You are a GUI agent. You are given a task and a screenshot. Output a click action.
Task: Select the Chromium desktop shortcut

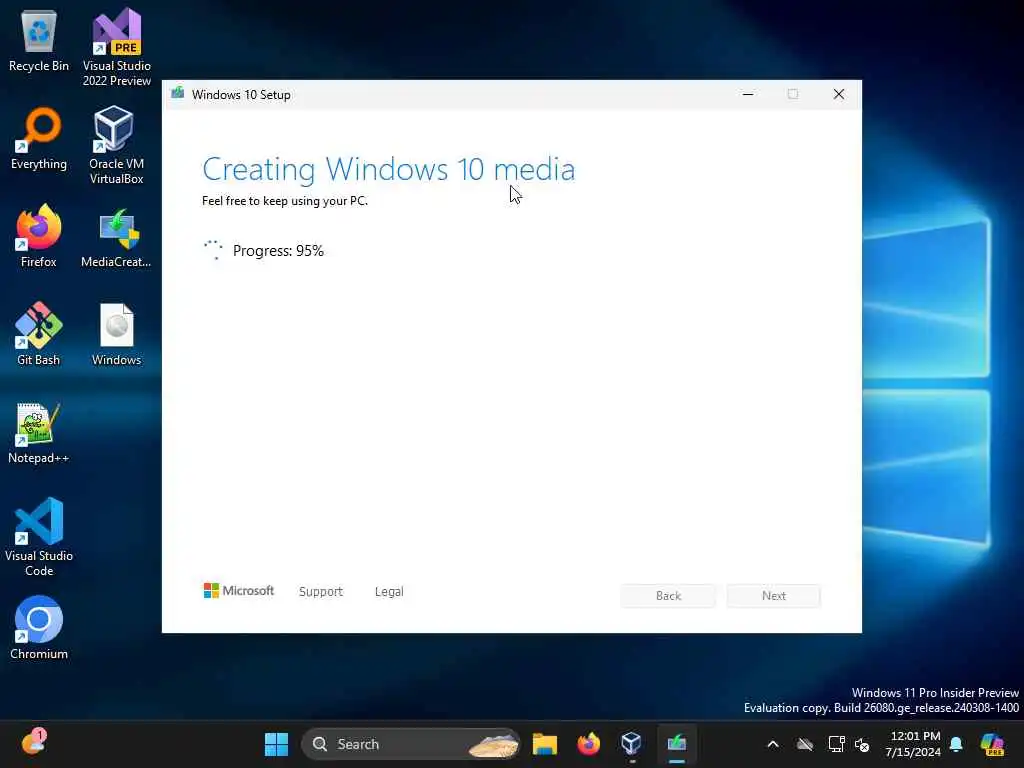coord(39,628)
